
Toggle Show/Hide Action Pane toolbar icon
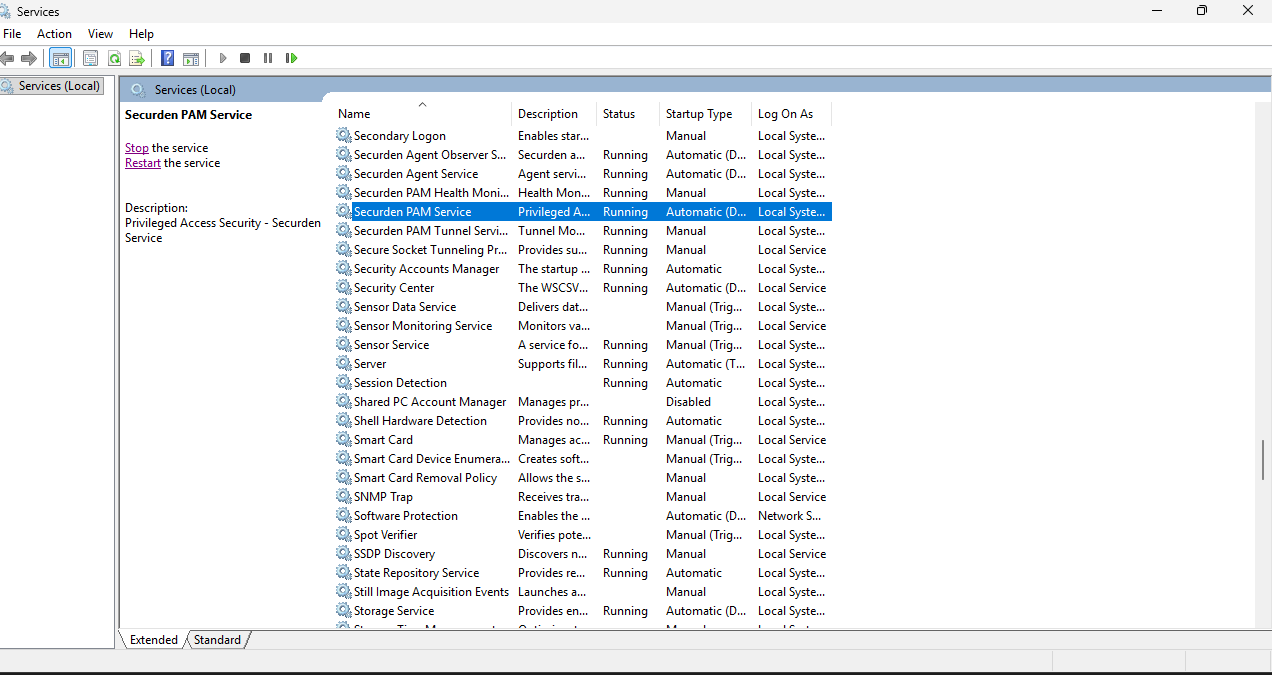pos(191,58)
